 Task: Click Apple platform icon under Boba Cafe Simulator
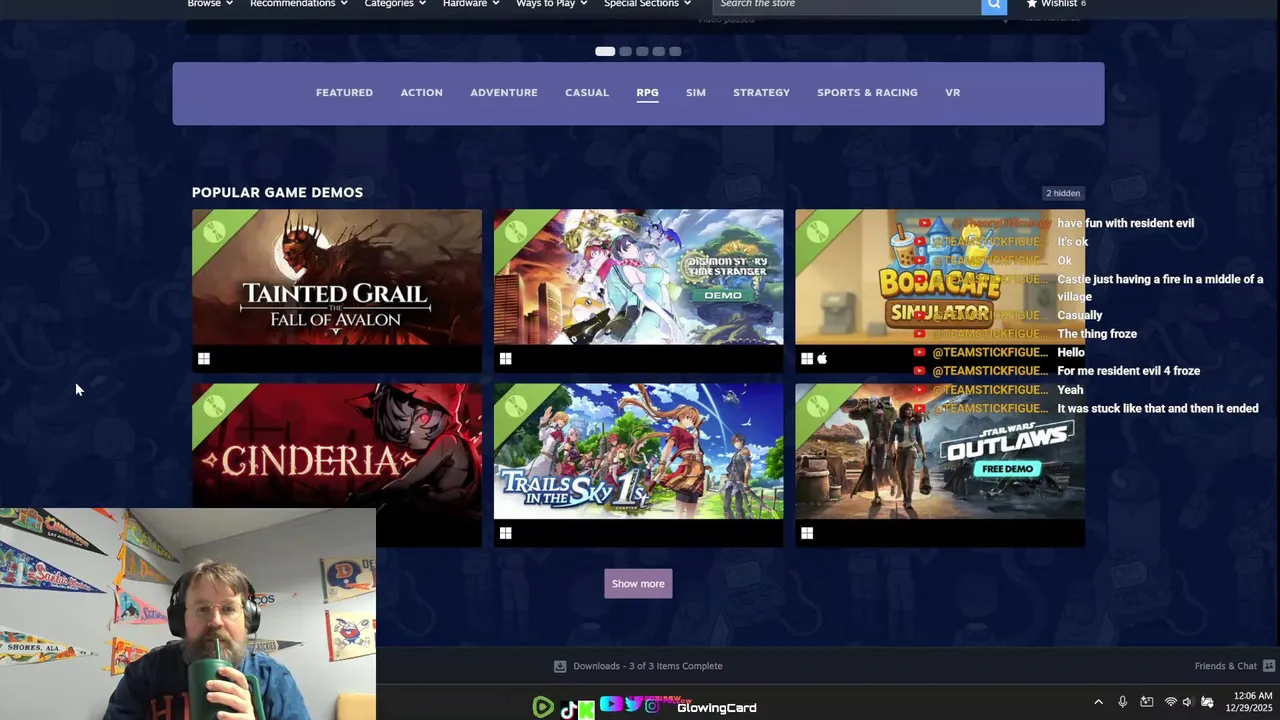tap(822, 359)
